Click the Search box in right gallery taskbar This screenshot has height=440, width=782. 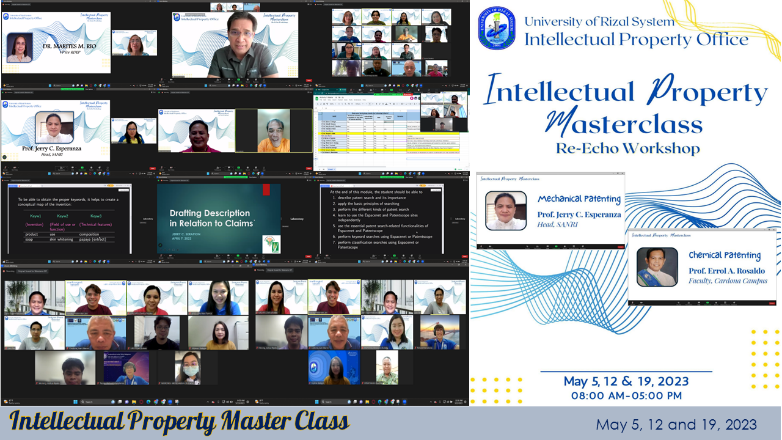(335, 402)
